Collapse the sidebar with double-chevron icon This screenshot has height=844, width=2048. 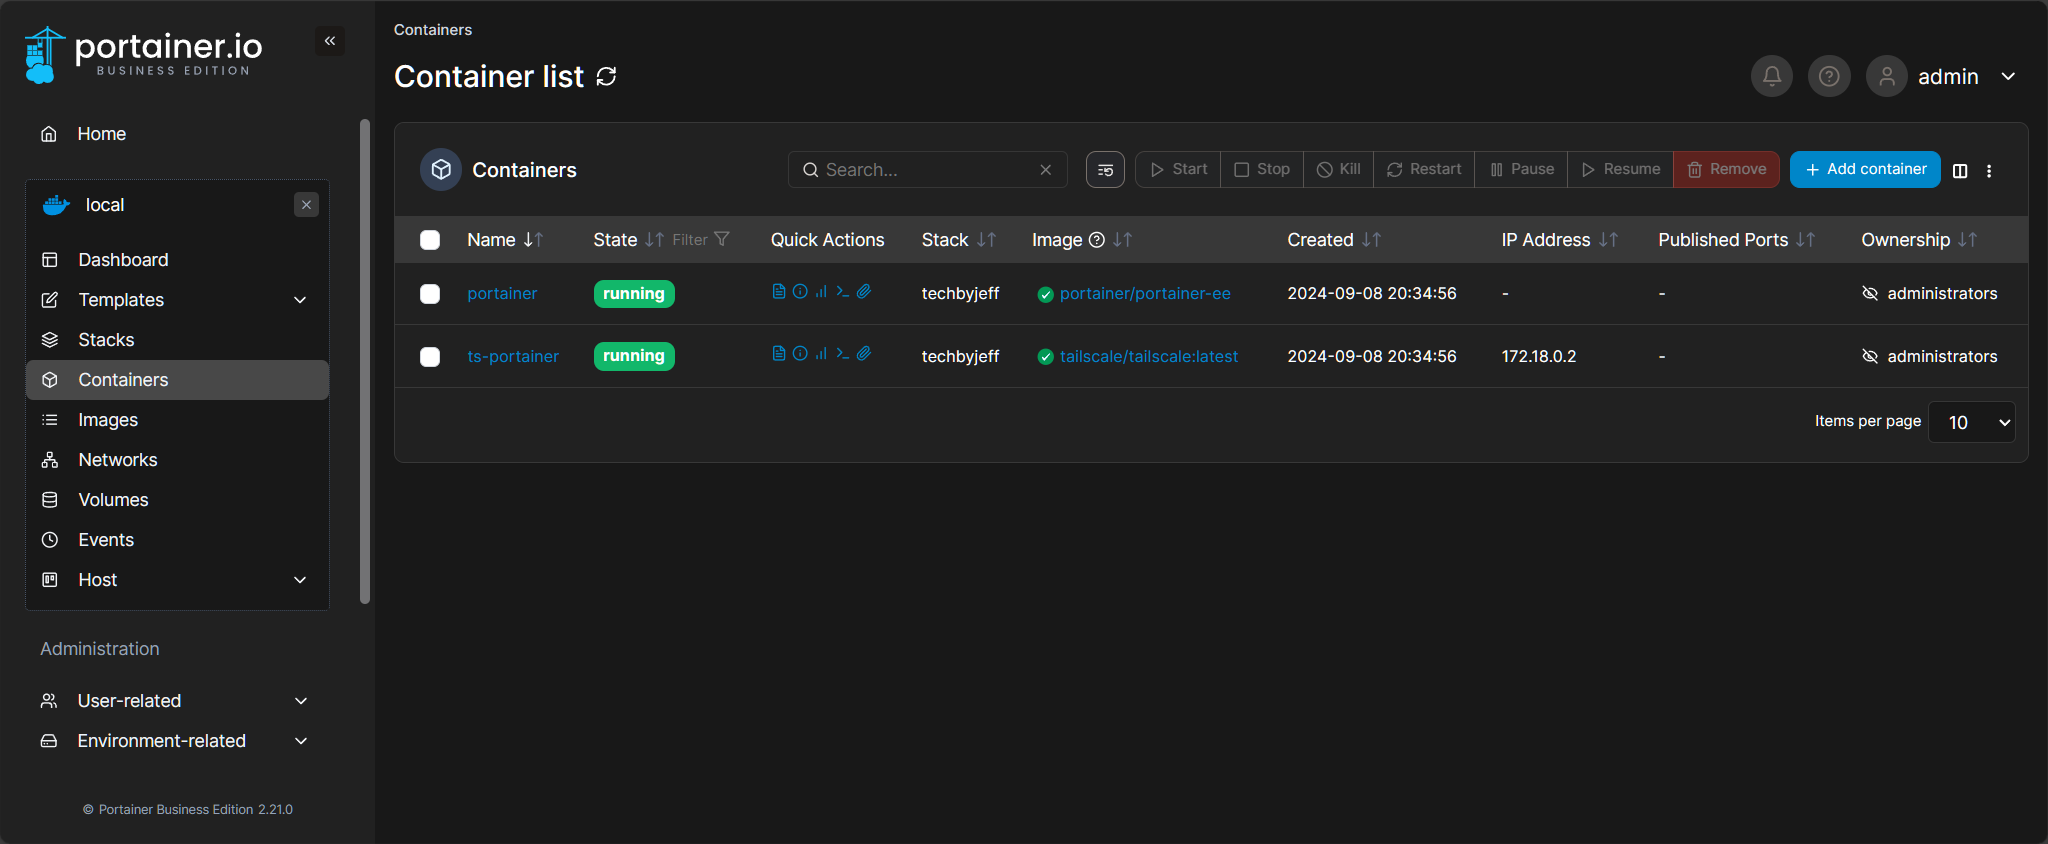click(x=330, y=41)
